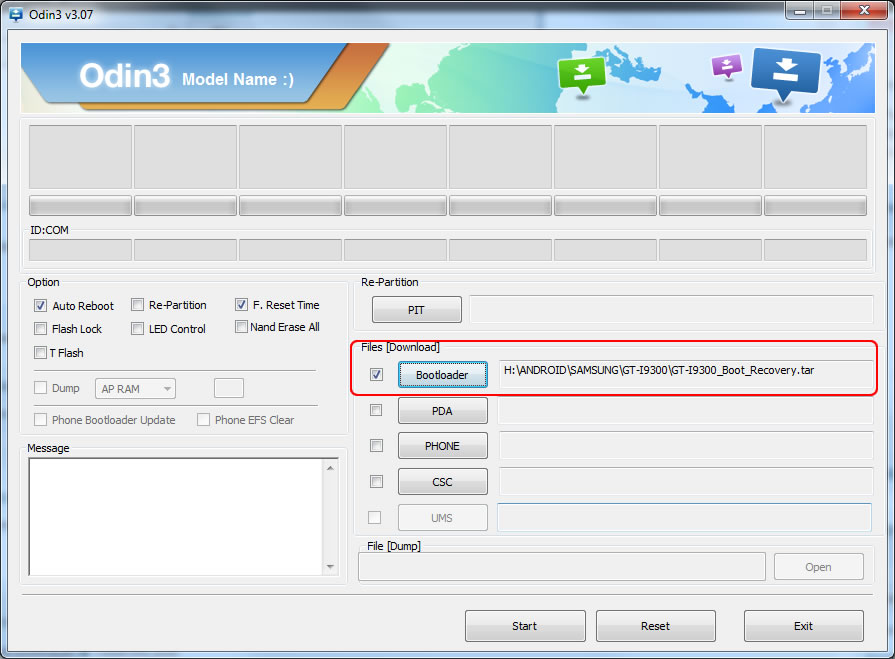
Task: Click the Bootloader file button
Action: 442,375
